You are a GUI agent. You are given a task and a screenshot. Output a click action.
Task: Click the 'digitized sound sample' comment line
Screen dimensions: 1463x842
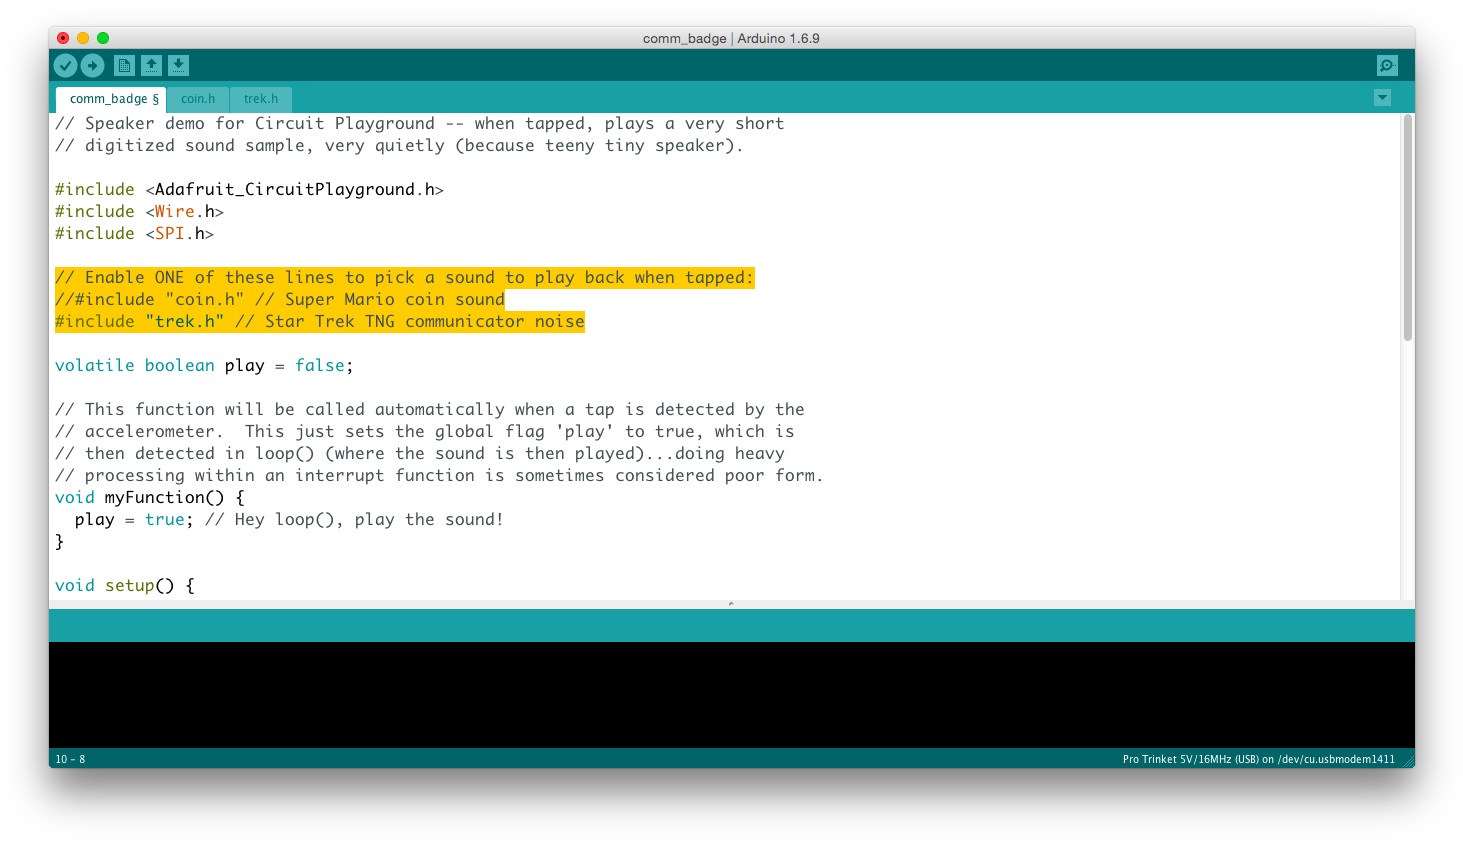click(399, 145)
